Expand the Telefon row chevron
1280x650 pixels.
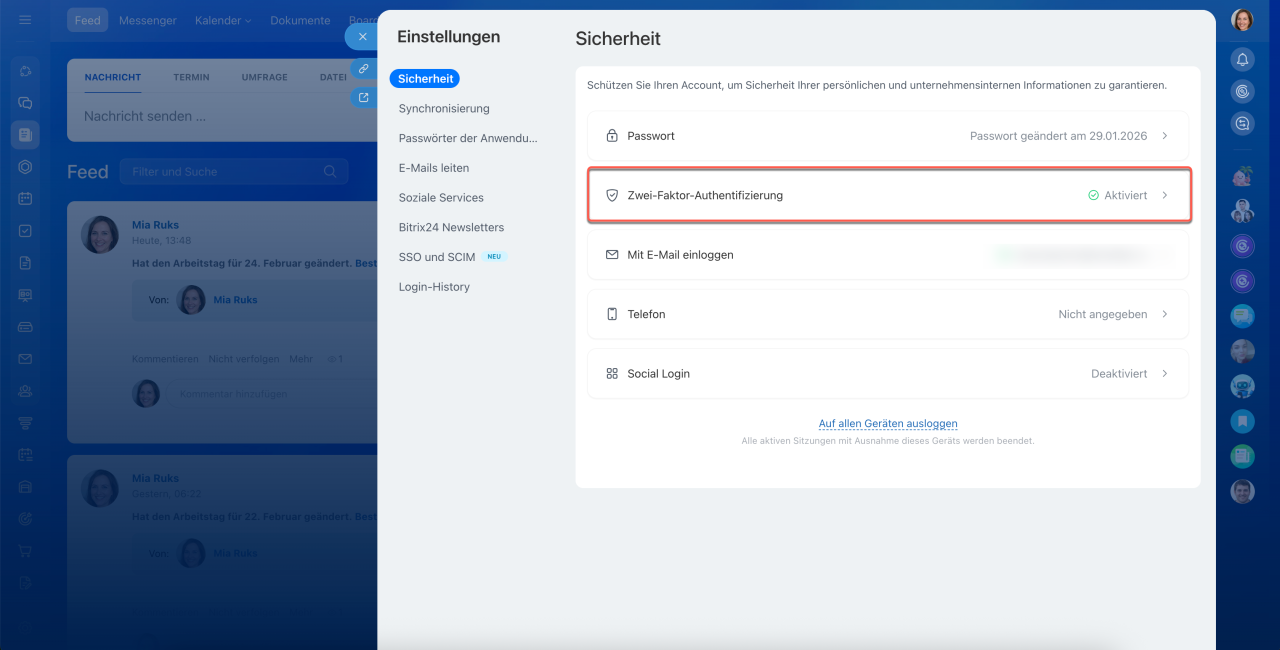[1165, 314]
